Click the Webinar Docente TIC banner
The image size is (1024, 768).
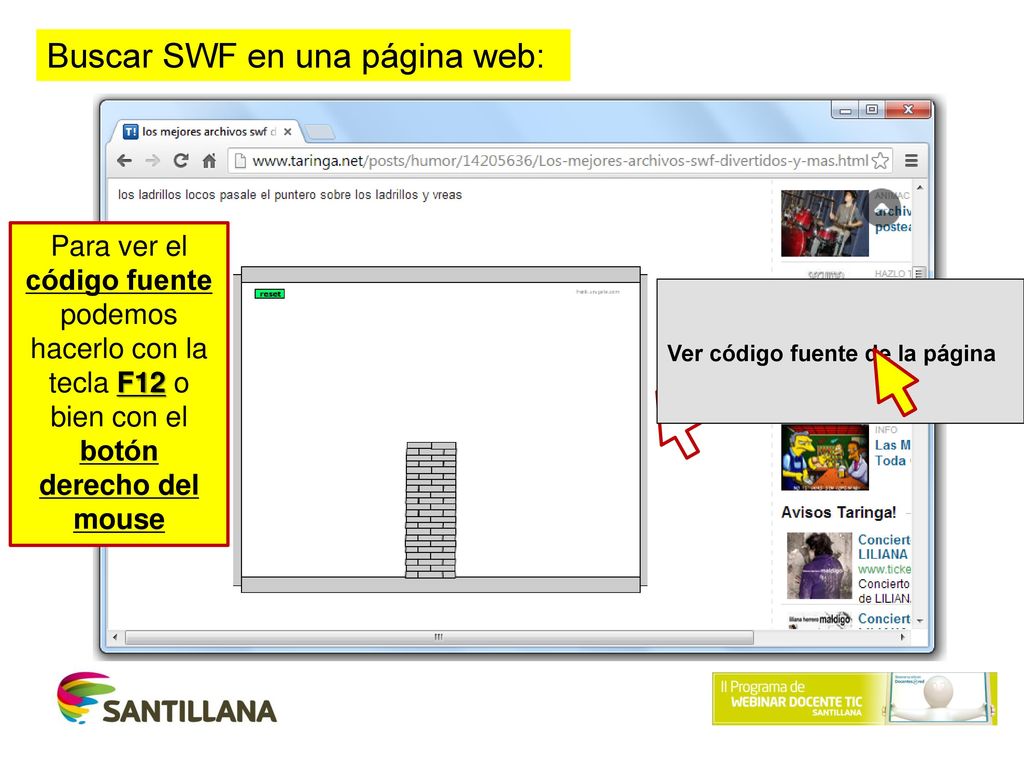[854, 699]
